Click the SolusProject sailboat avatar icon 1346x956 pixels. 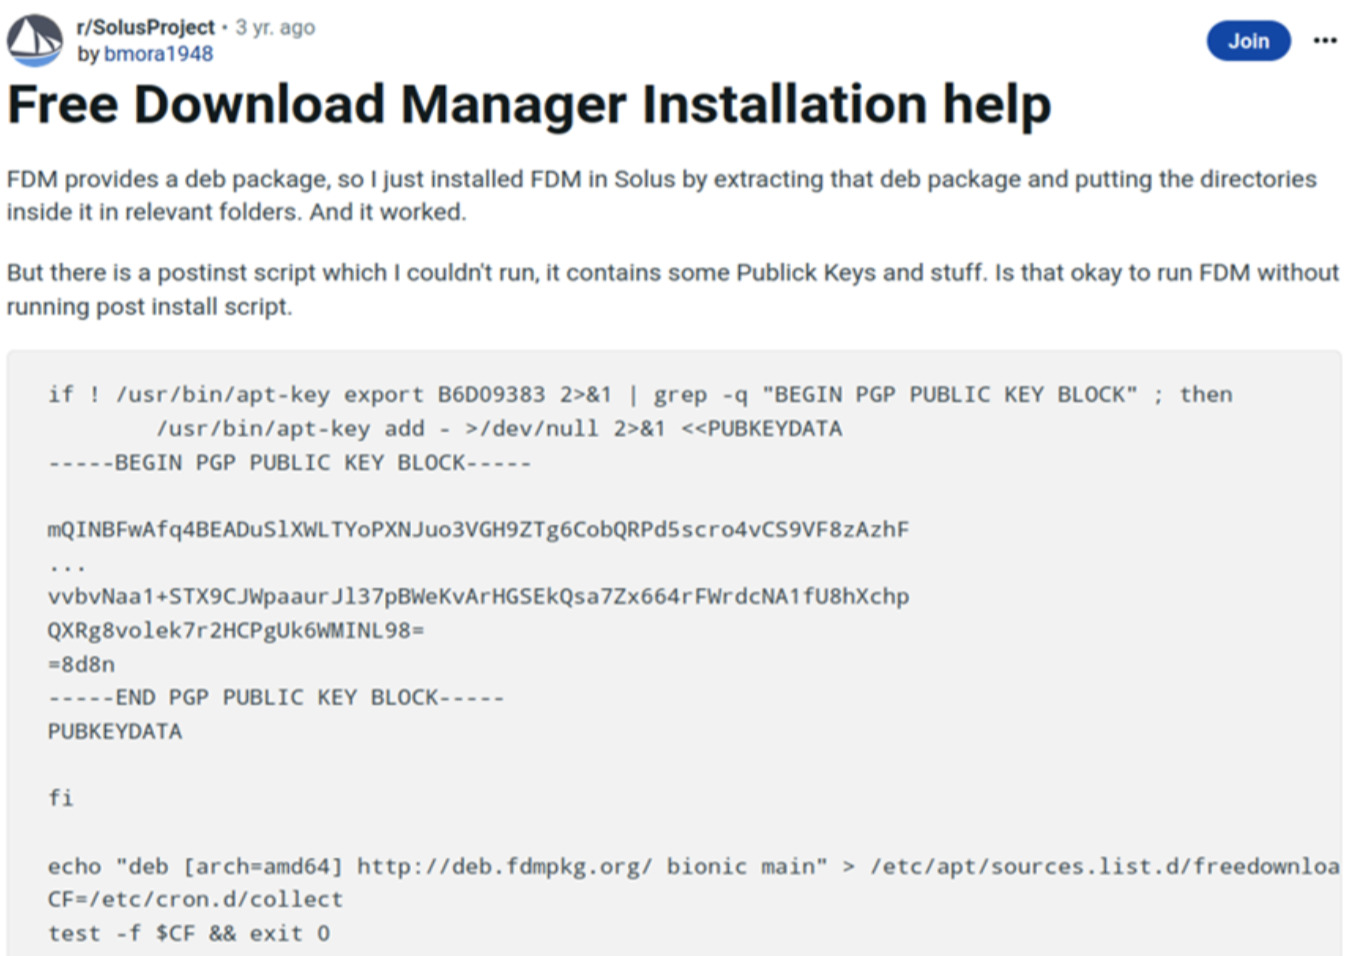pos(35,40)
